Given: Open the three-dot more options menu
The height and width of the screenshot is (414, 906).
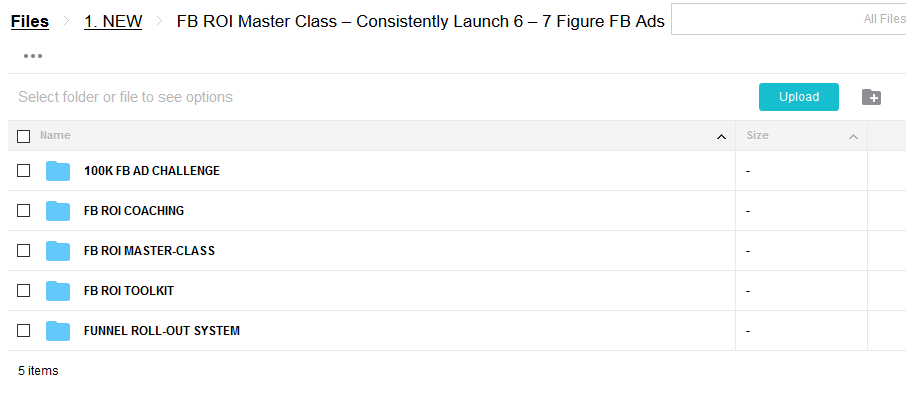Looking at the screenshot, I should (x=33, y=56).
